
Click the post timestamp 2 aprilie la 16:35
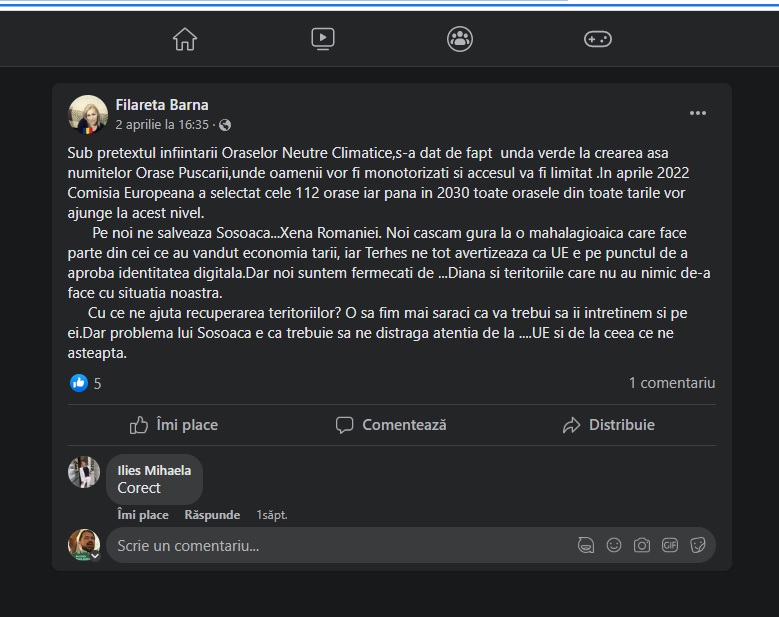click(162, 125)
